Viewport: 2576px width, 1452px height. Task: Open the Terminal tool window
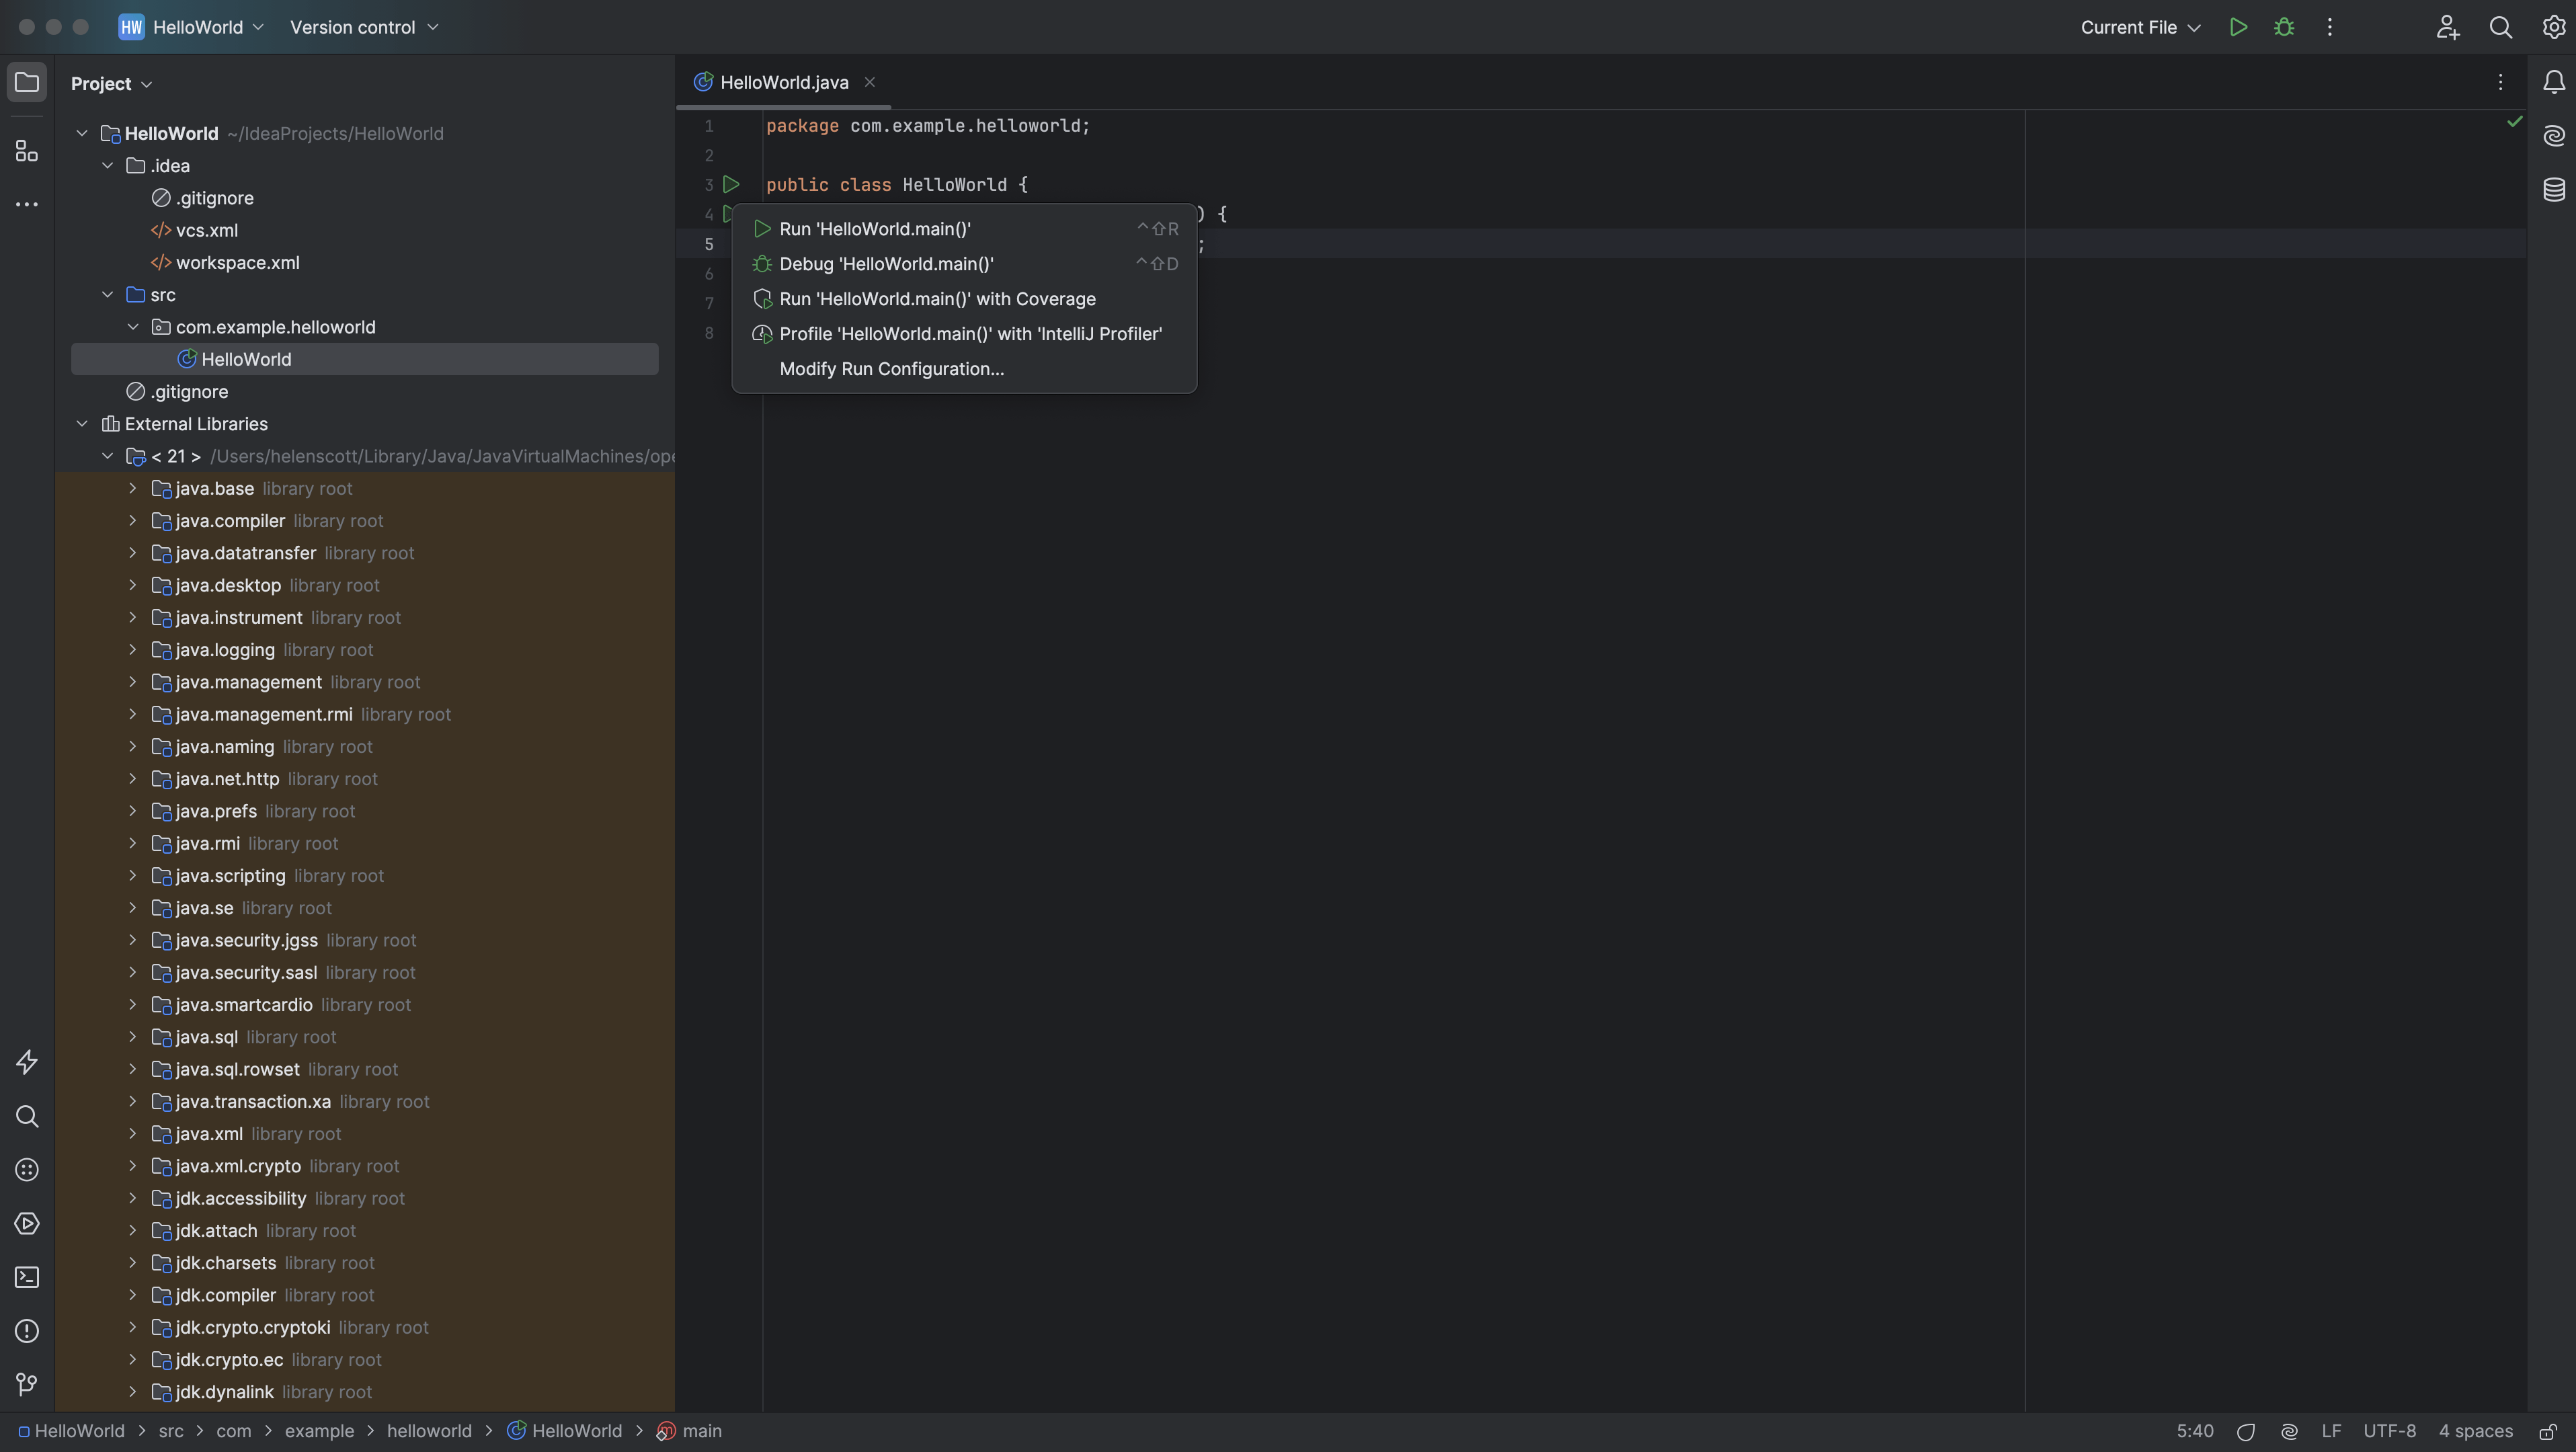(27, 1277)
